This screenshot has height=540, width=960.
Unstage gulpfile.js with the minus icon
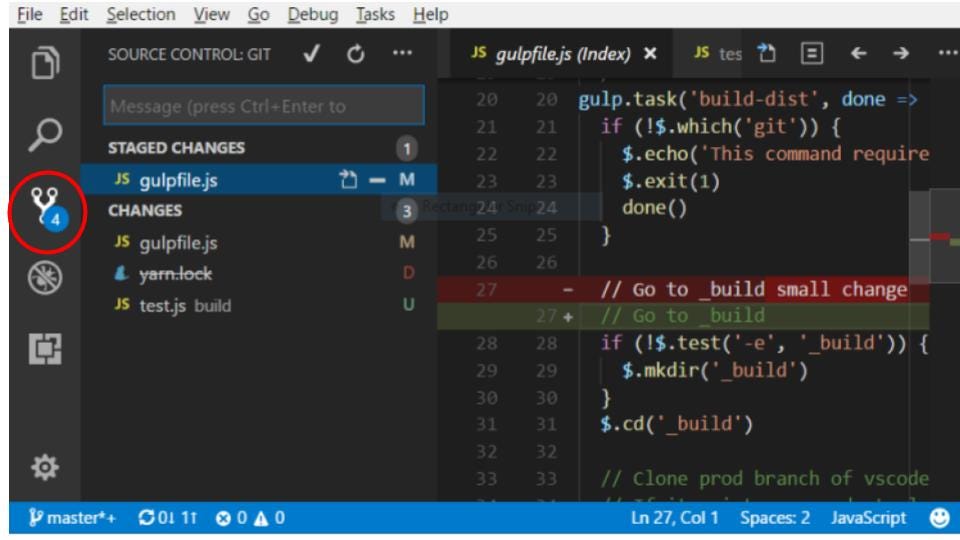coord(377,180)
